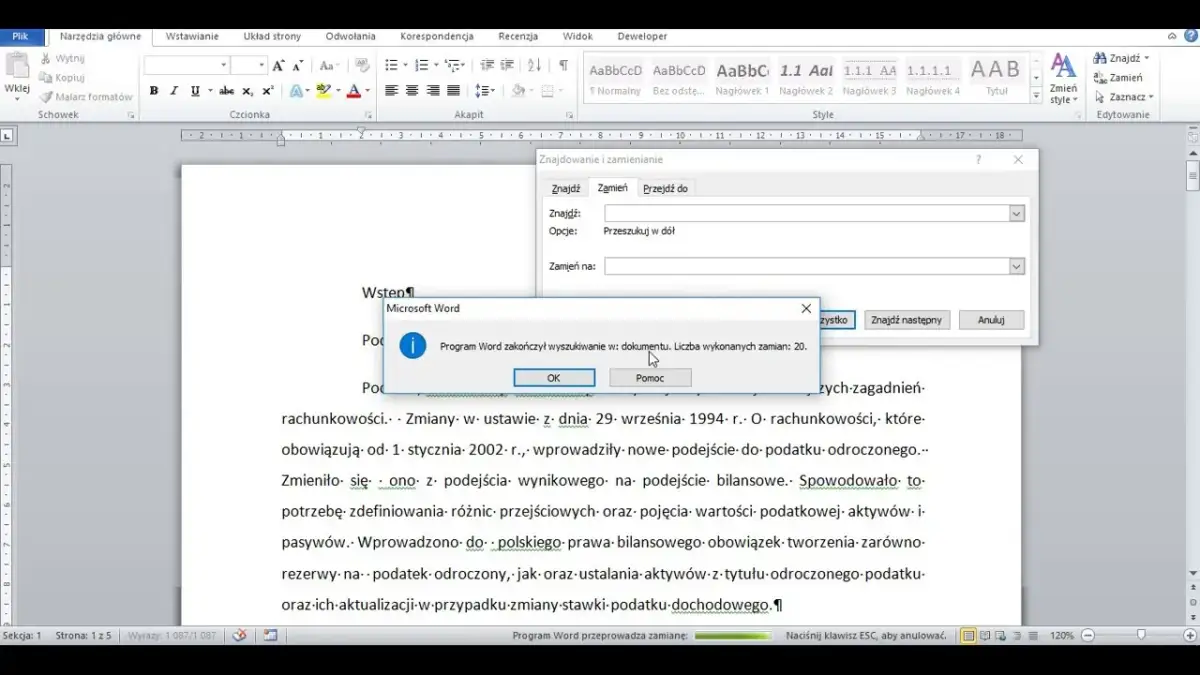Click the center alignment icon
Viewport: 1200px width, 675px height.
[x=413, y=91]
